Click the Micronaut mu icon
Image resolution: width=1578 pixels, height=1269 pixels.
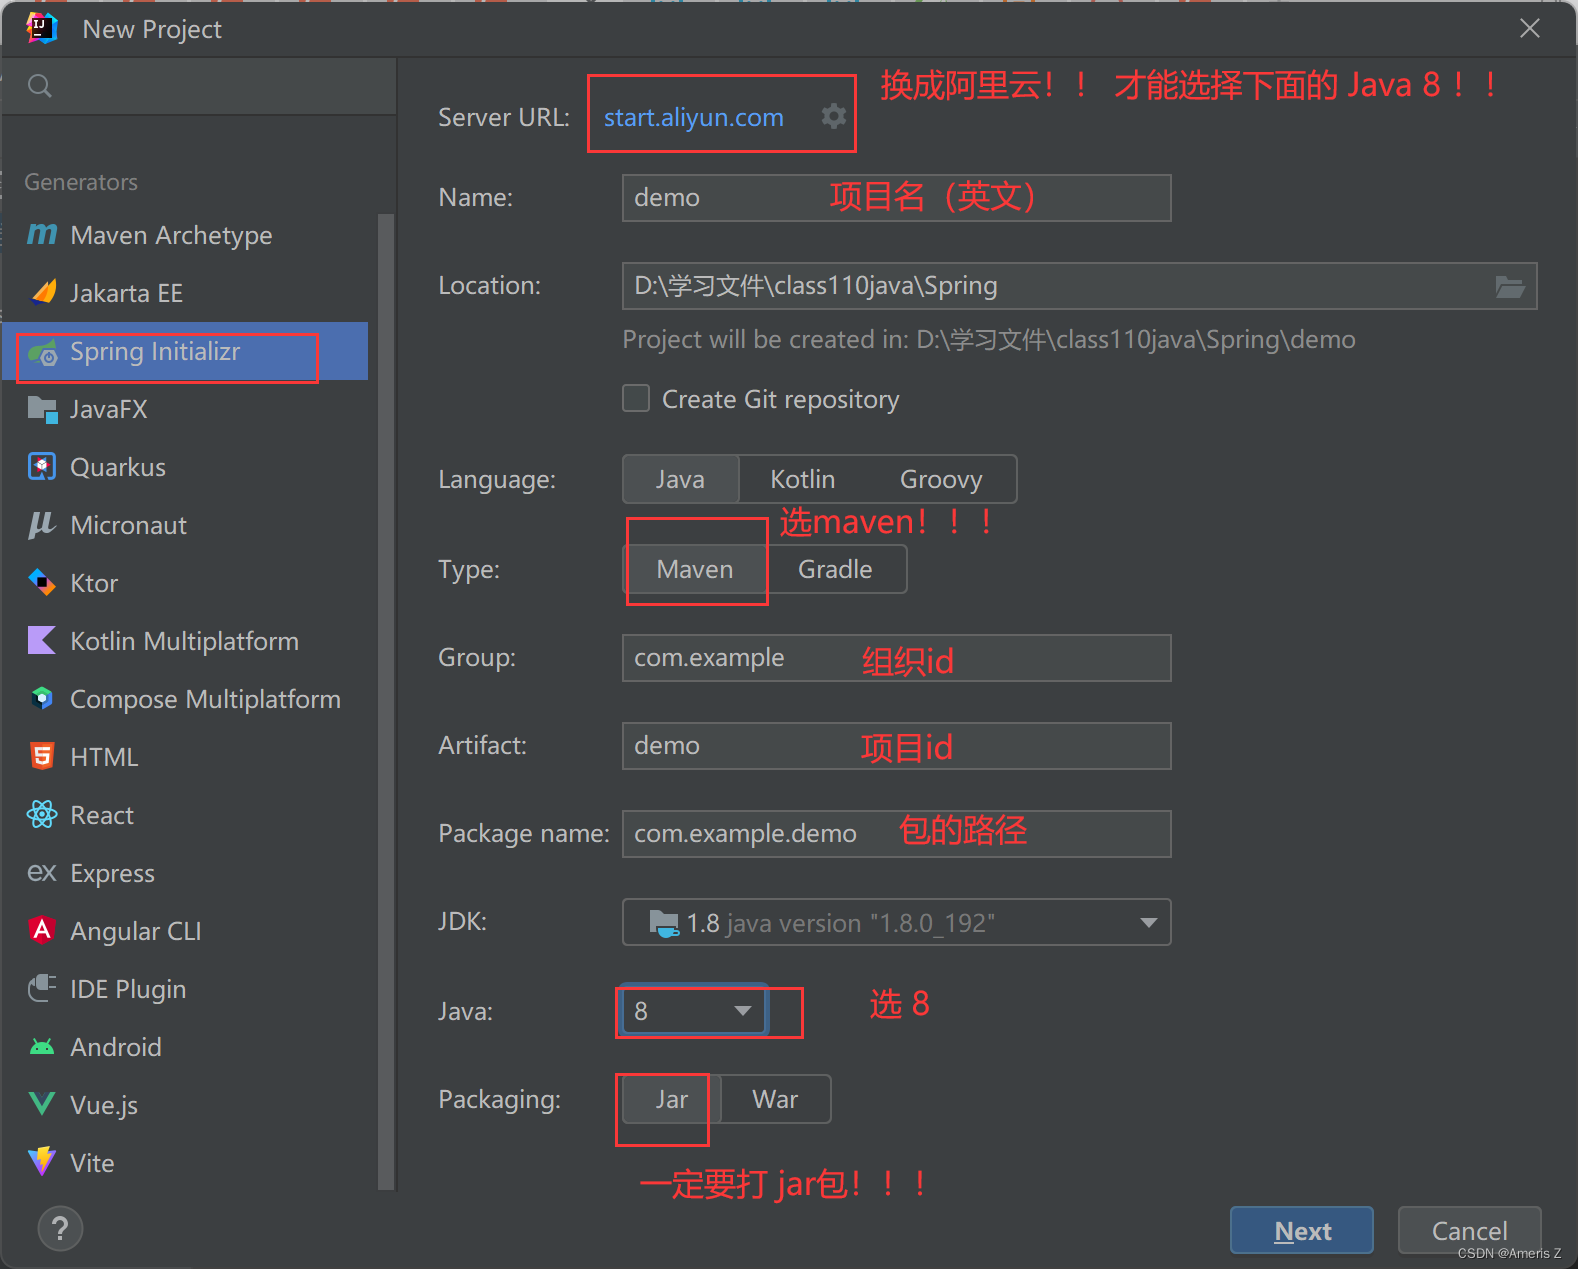[x=41, y=525]
